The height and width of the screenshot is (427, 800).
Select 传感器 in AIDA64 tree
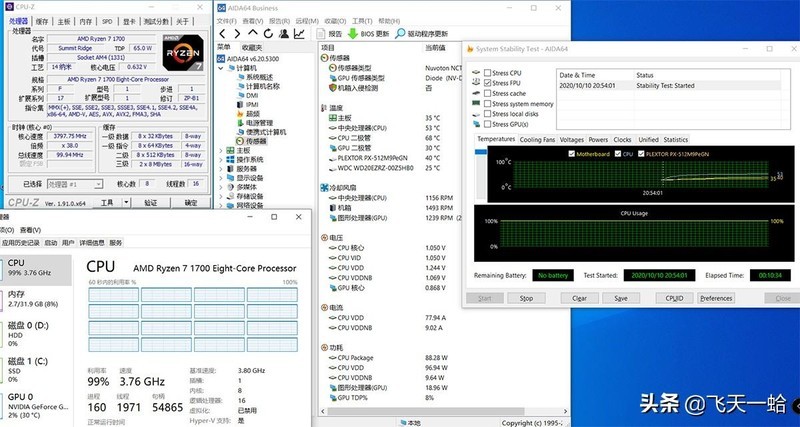252,141
